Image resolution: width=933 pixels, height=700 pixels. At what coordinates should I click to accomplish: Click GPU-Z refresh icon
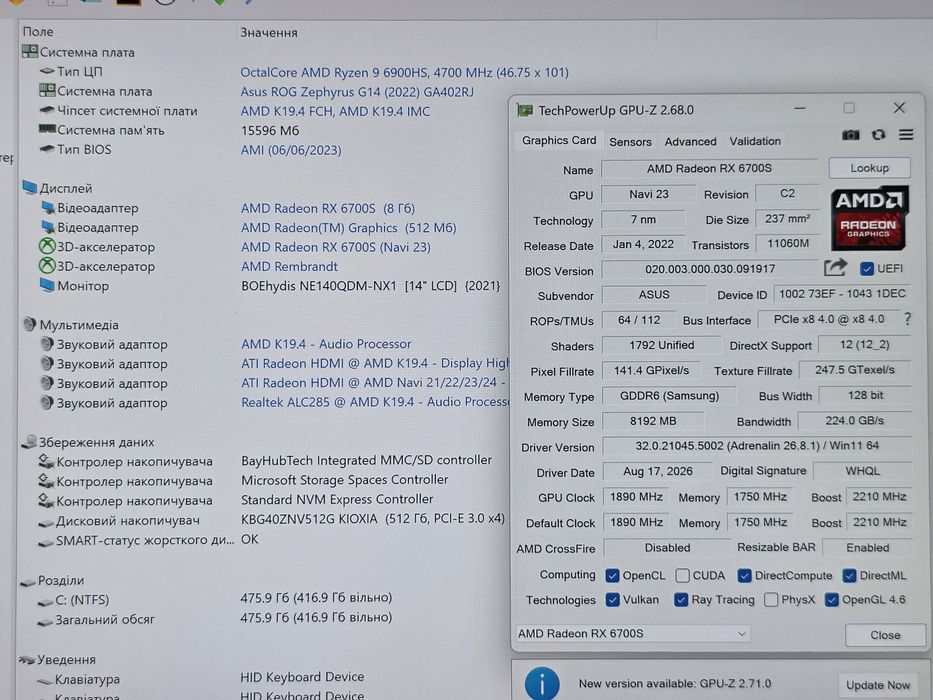878,135
